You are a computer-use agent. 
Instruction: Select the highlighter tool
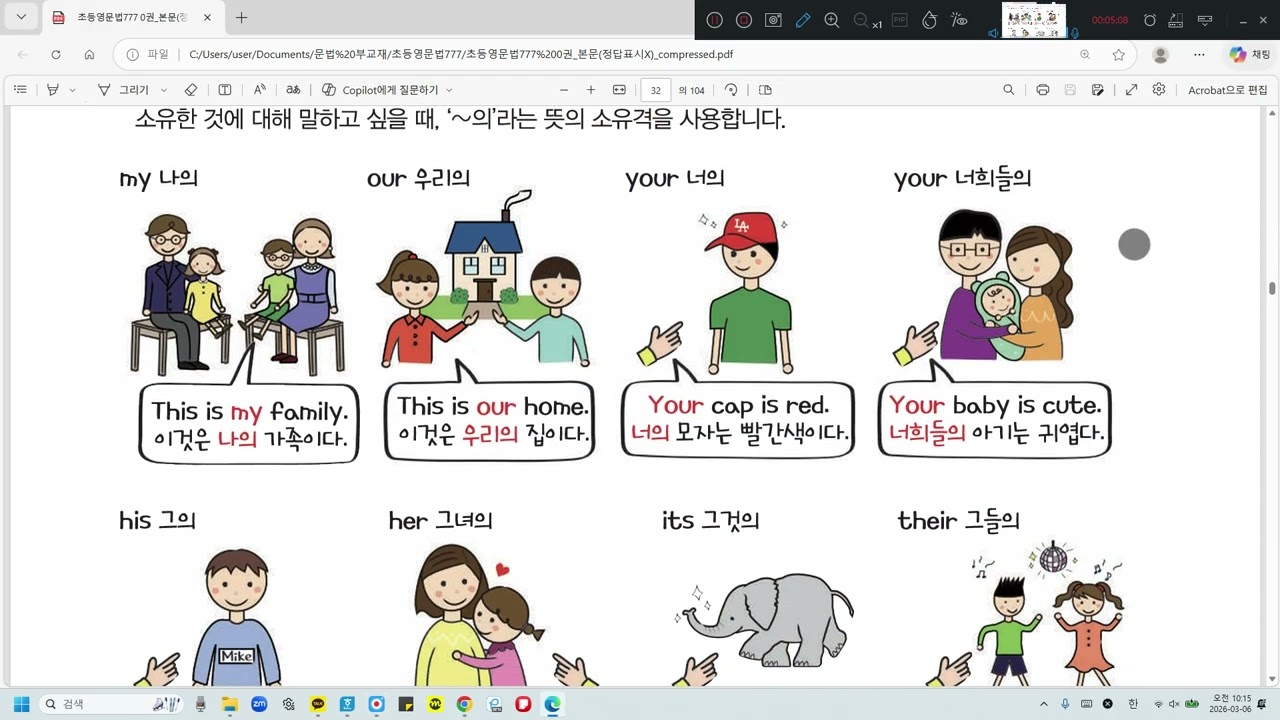54,90
